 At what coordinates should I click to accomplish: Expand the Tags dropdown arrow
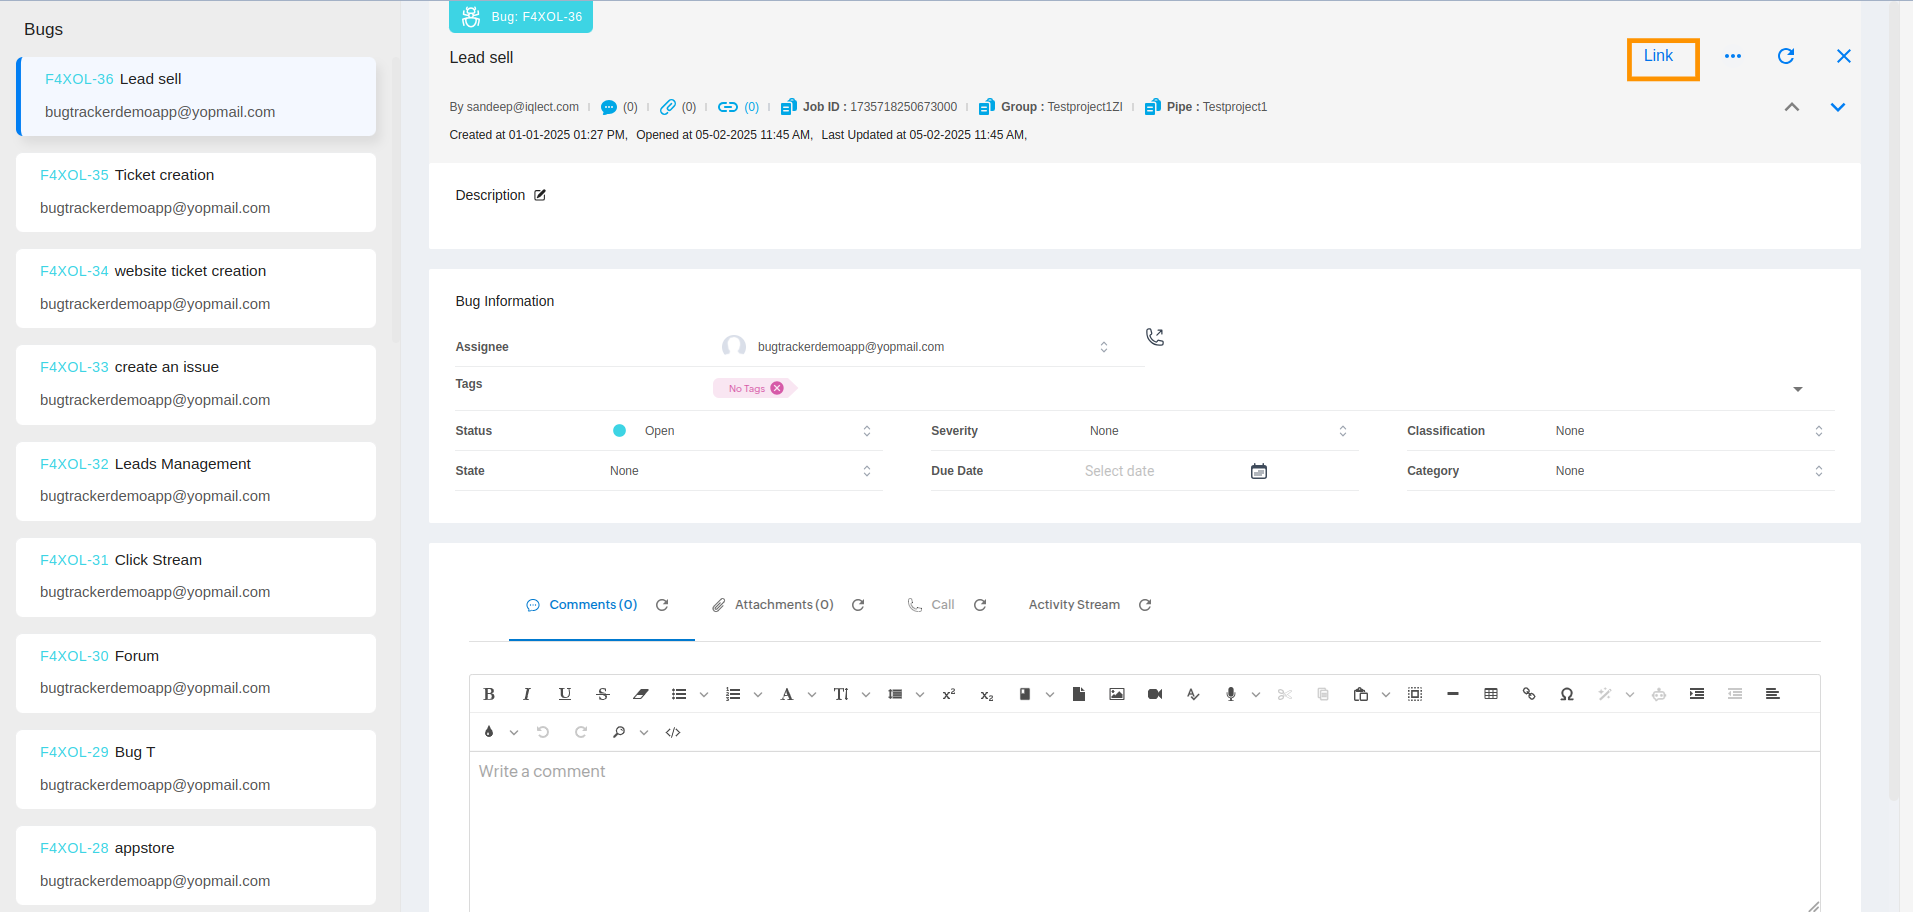1798,389
